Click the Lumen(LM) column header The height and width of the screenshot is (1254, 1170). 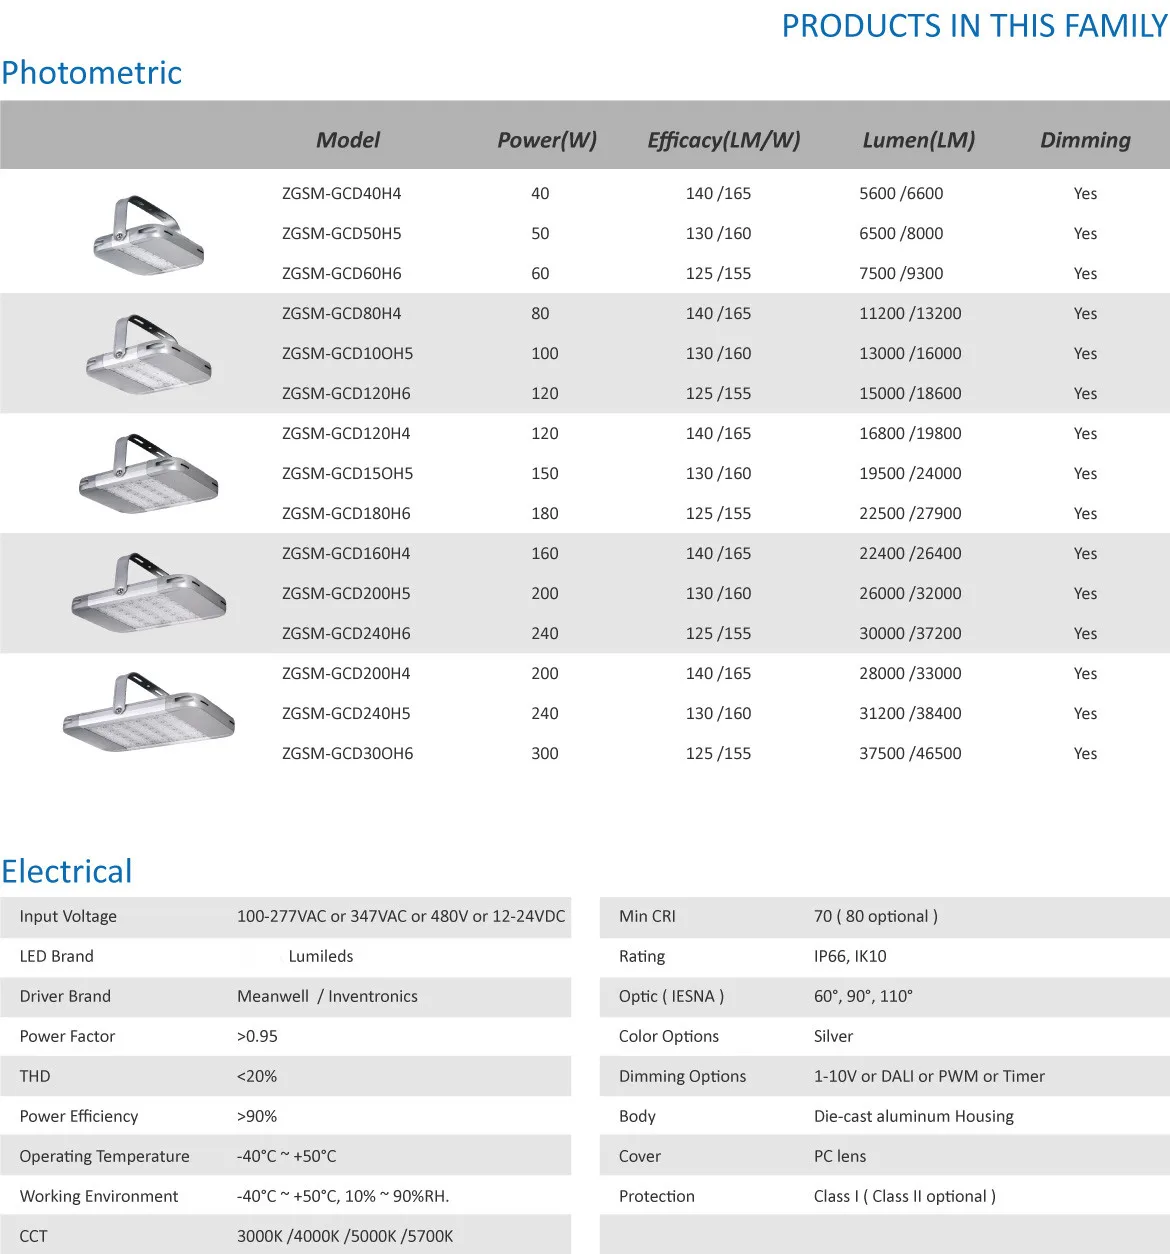(918, 140)
